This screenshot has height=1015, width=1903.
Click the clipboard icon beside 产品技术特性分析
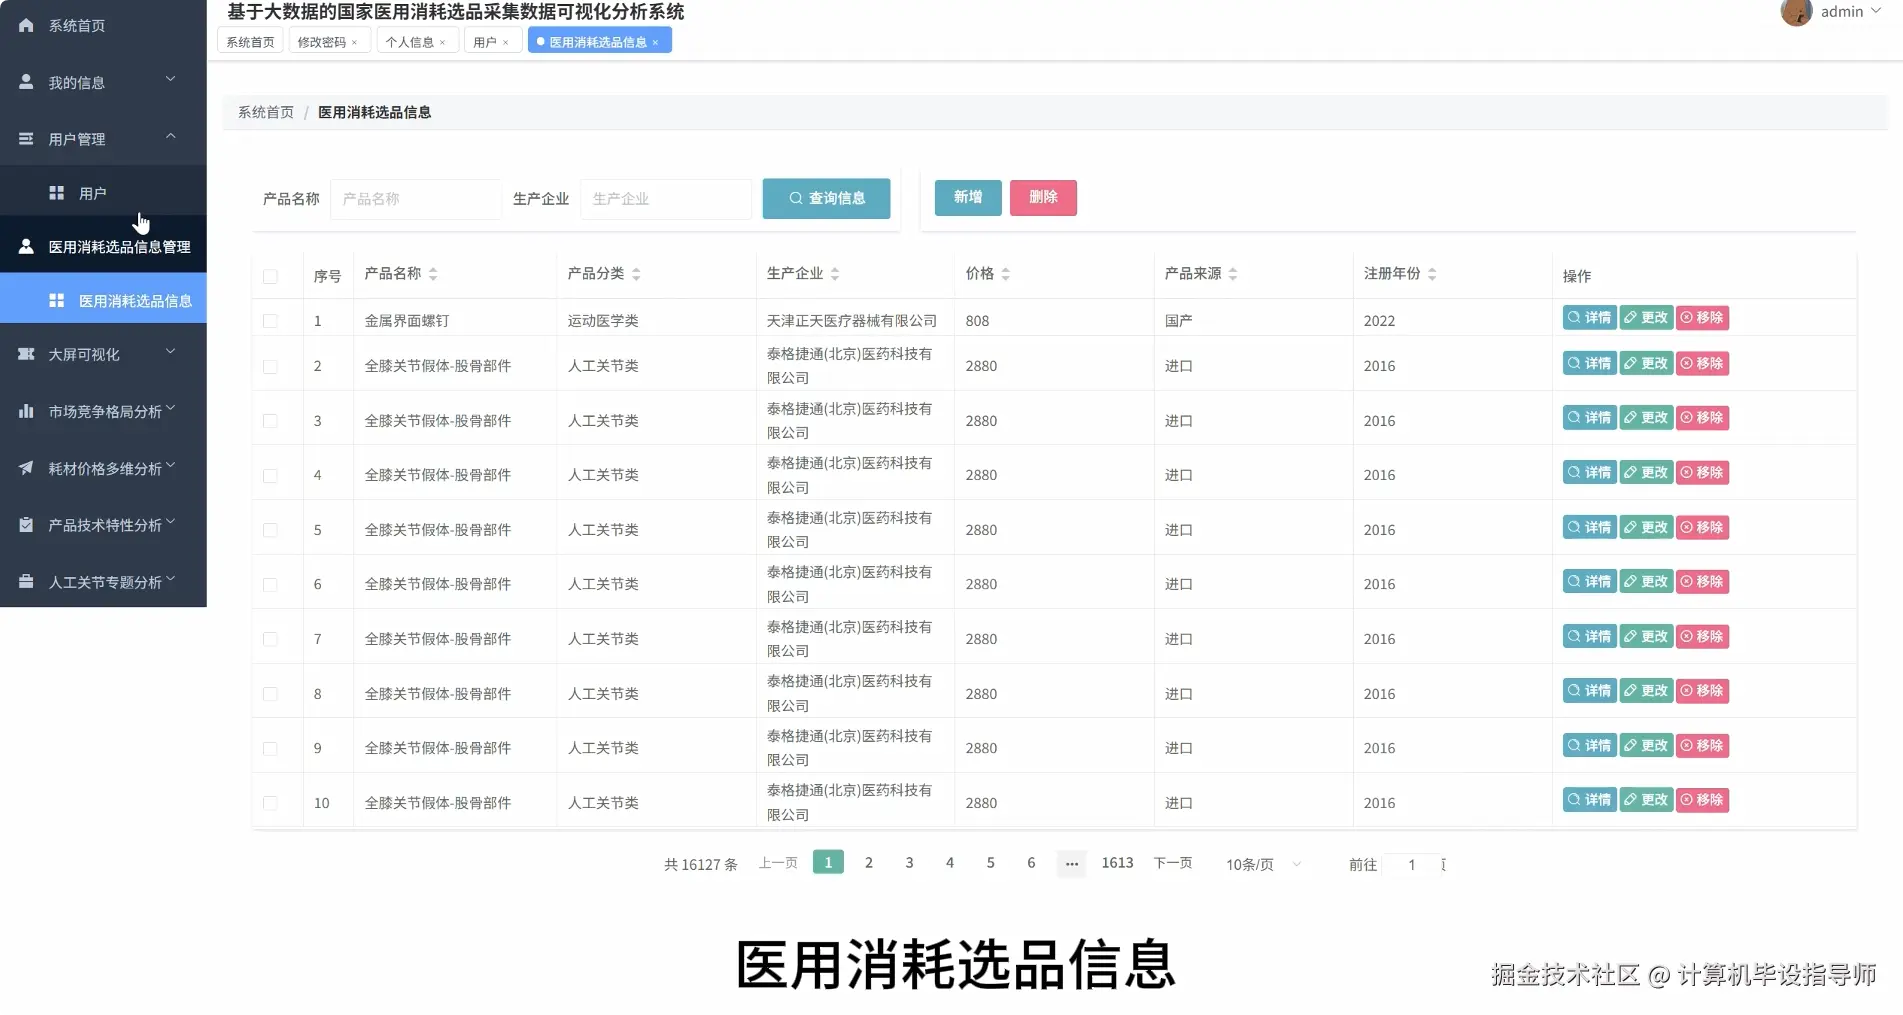[26, 525]
